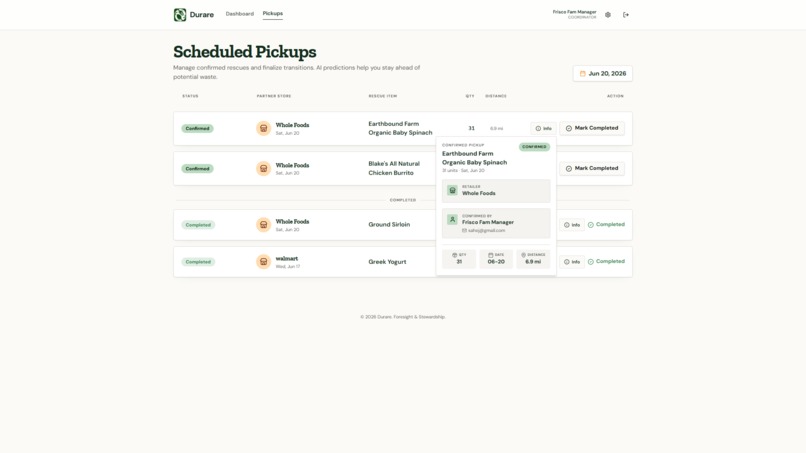Open the Dashboard tab
Screen dimensions: 806x453
coord(240,14)
